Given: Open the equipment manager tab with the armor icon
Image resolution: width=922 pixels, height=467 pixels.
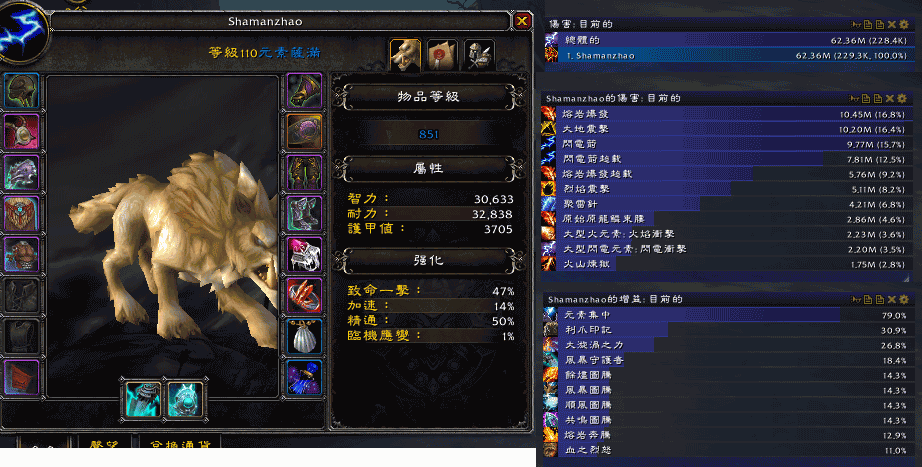Looking at the screenshot, I should point(479,56).
